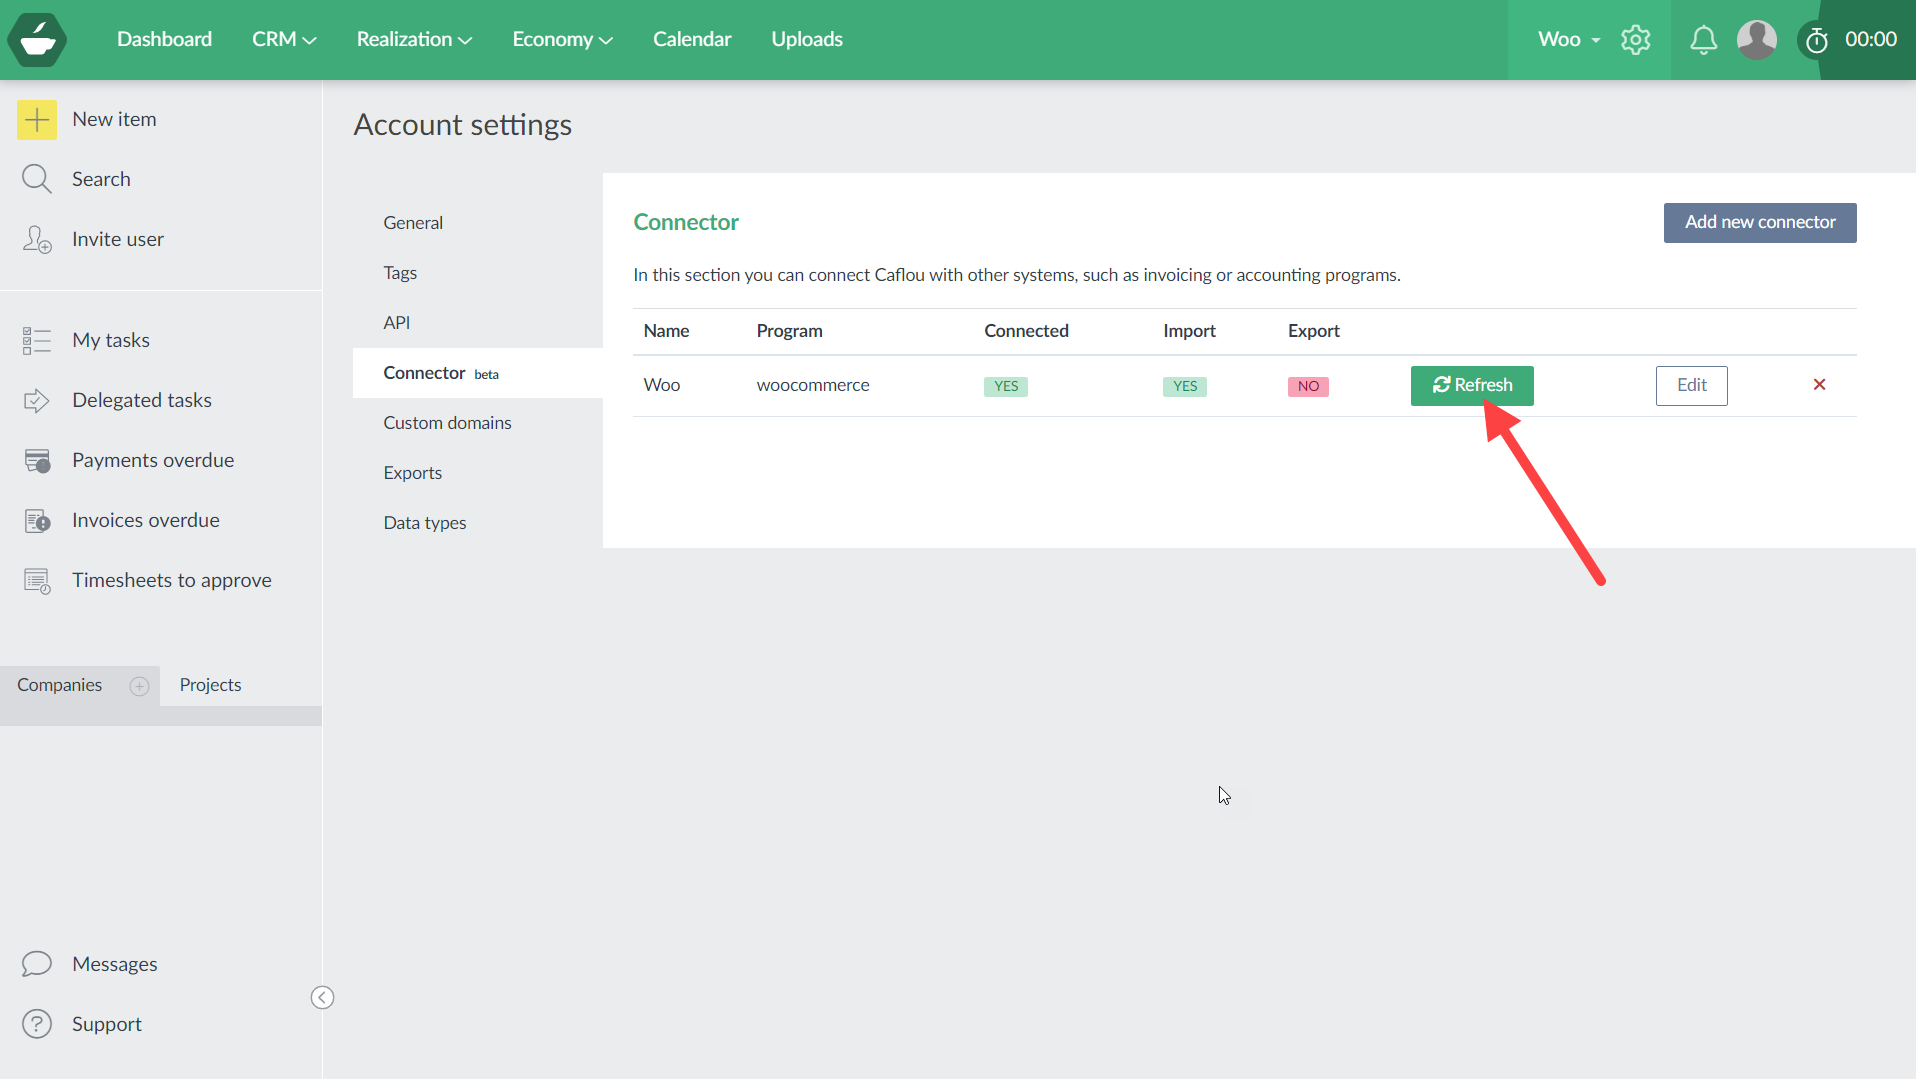Refresh the Woo connector
This screenshot has width=1916, height=1079.
point(1471,385)
